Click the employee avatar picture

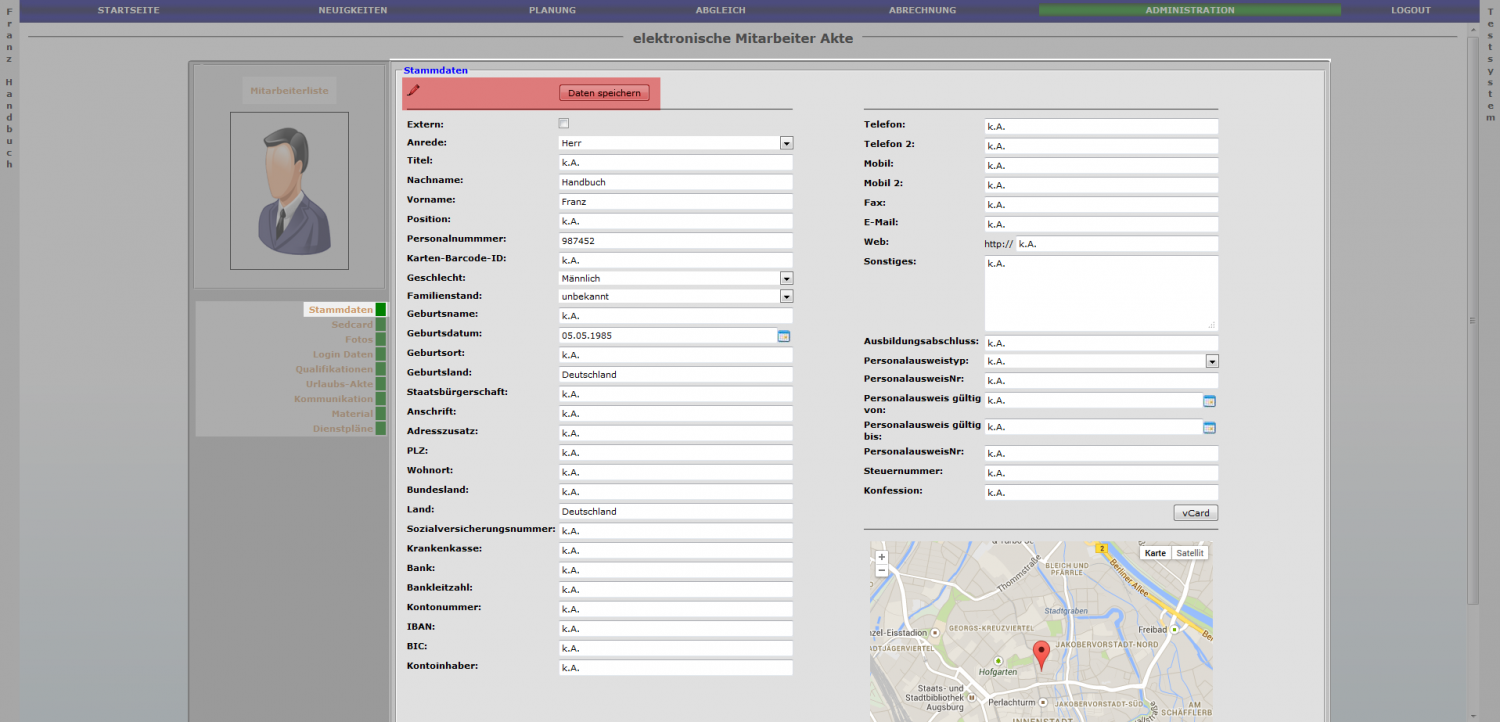tap(289, 191)
